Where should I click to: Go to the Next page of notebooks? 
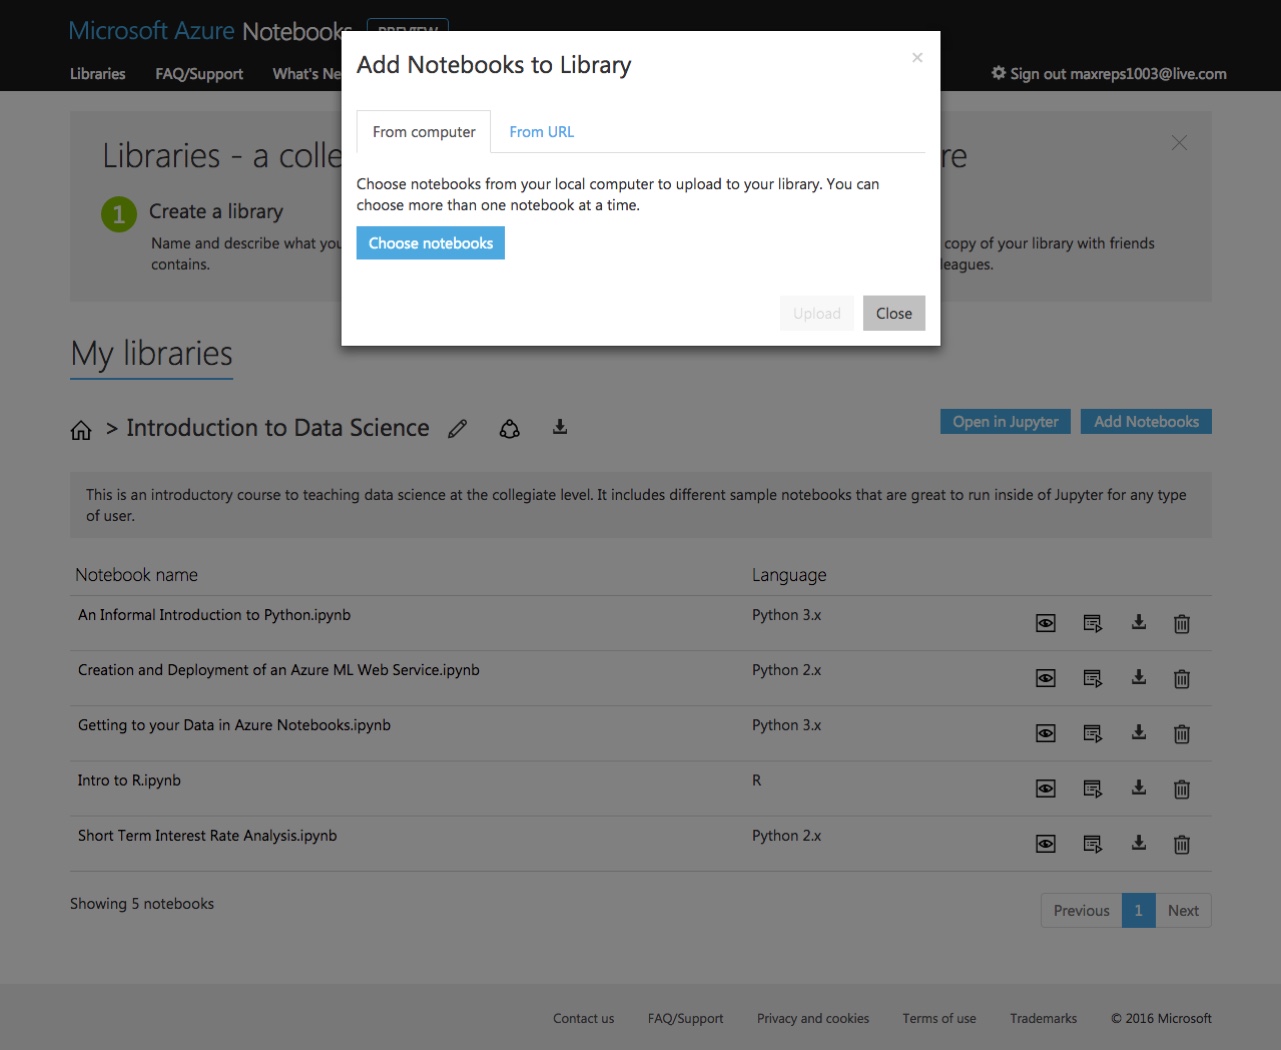click(1183, 910)
